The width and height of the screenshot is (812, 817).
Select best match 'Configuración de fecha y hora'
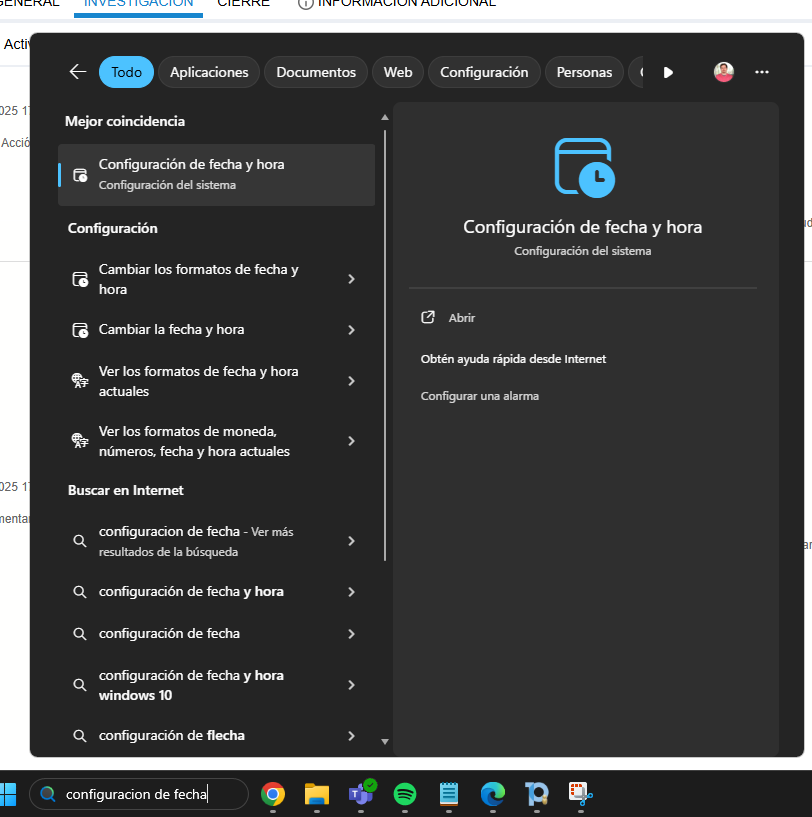[216, 174]
